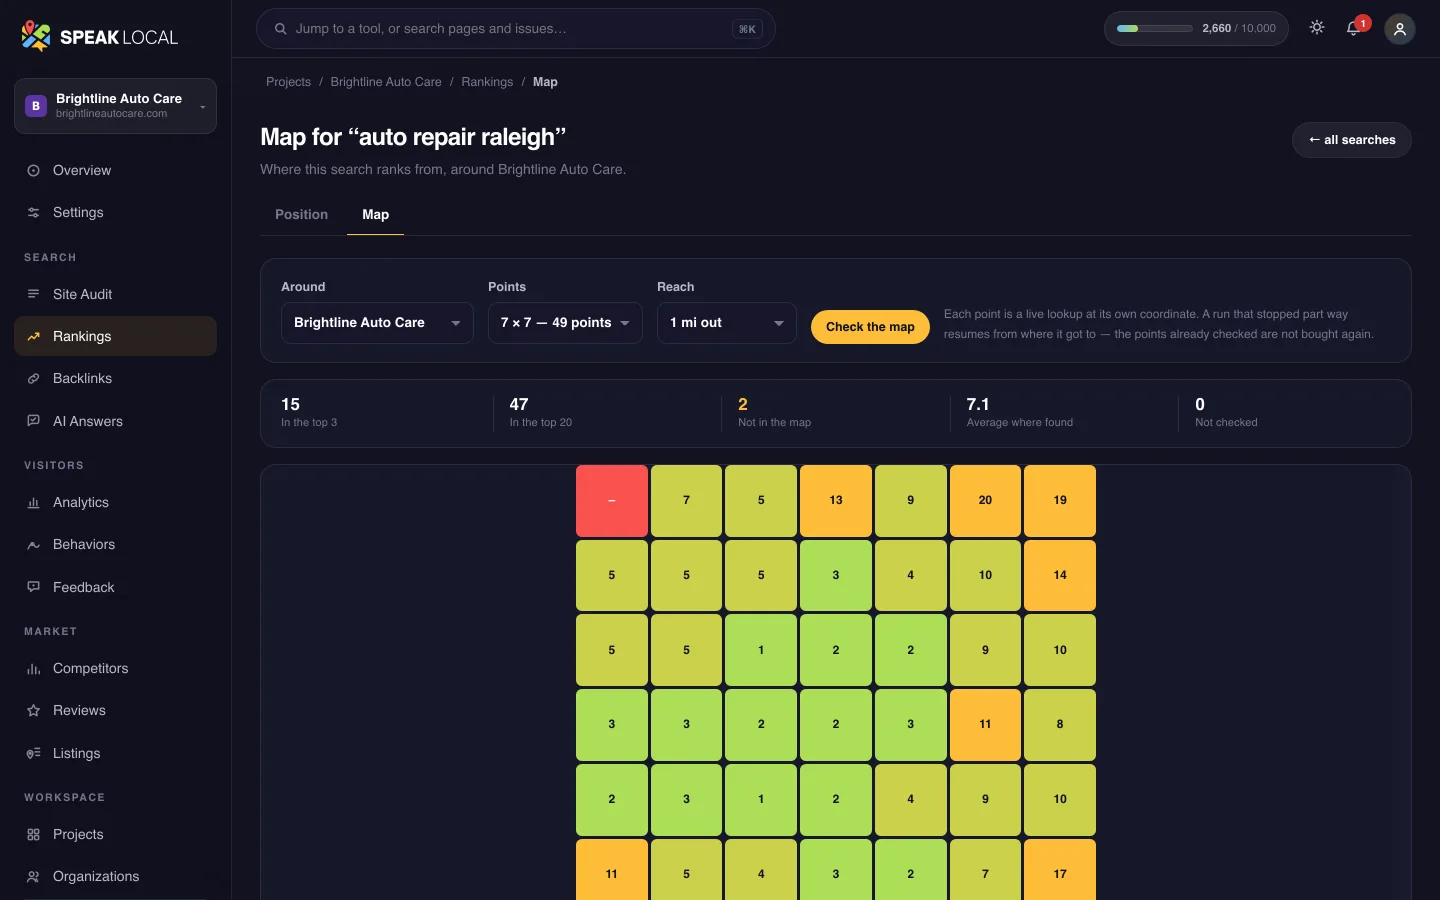Open the Reach distance dropdown
Viewport: 1440px width, 900px height.
[x=727, y=323]
